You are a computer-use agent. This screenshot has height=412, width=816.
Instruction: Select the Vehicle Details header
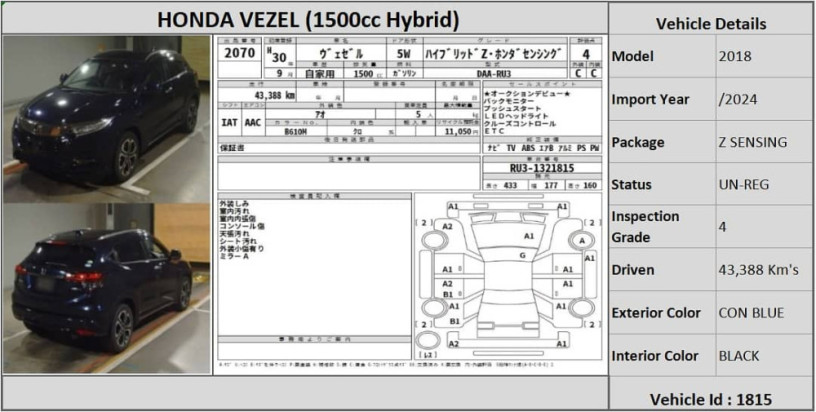coord(711,23)
